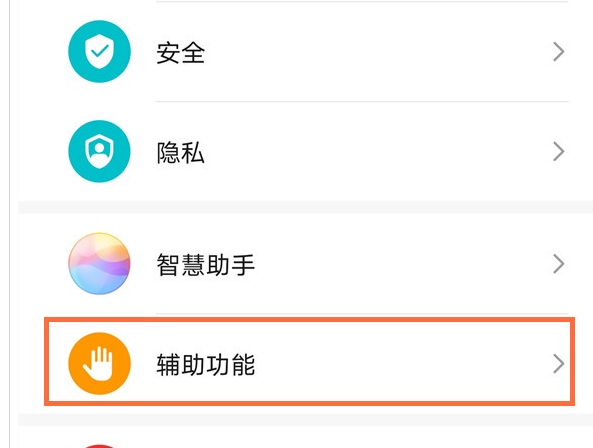Screen dimensions: 593x448
Task: Select the 智慧助手 text label
Action: (x=206, y=265)
